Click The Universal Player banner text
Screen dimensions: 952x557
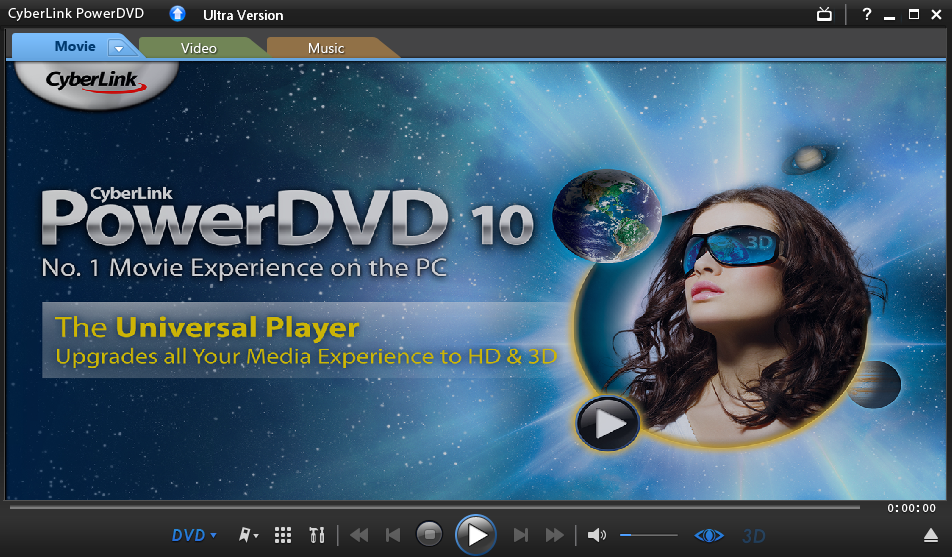click(x=207, y=327)
